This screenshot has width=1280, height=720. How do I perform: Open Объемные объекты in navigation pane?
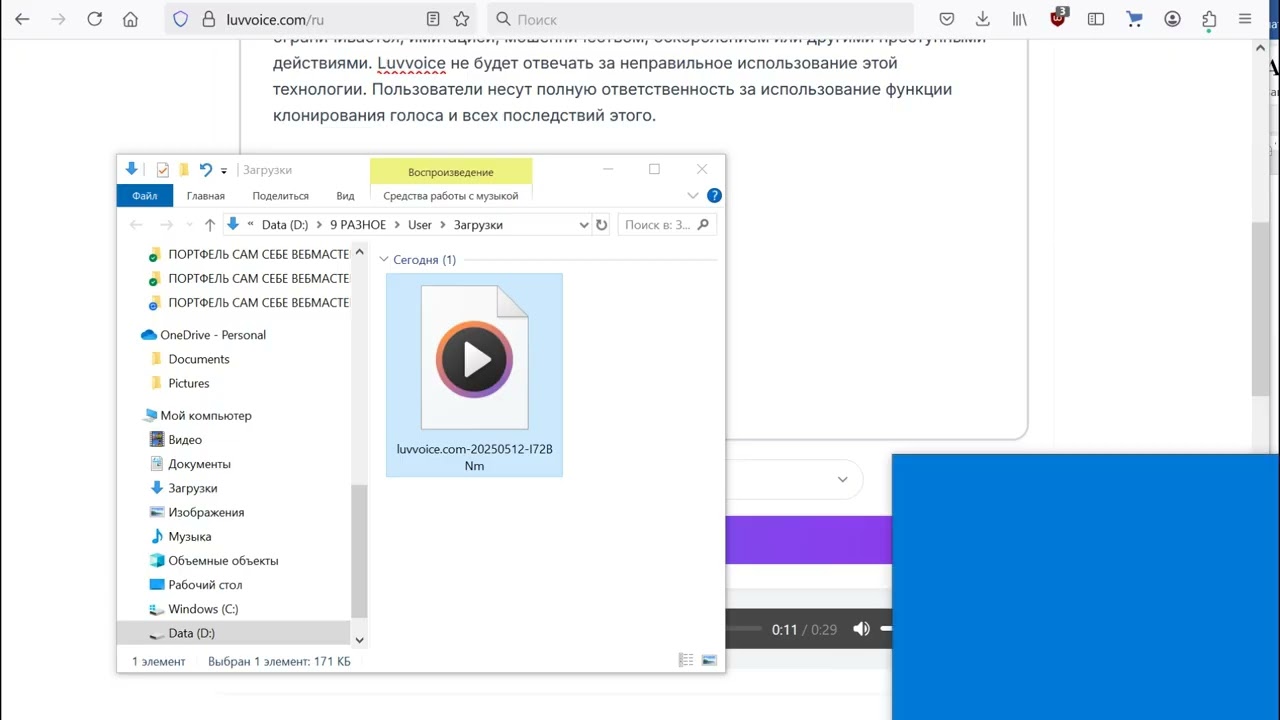point(223,561)
